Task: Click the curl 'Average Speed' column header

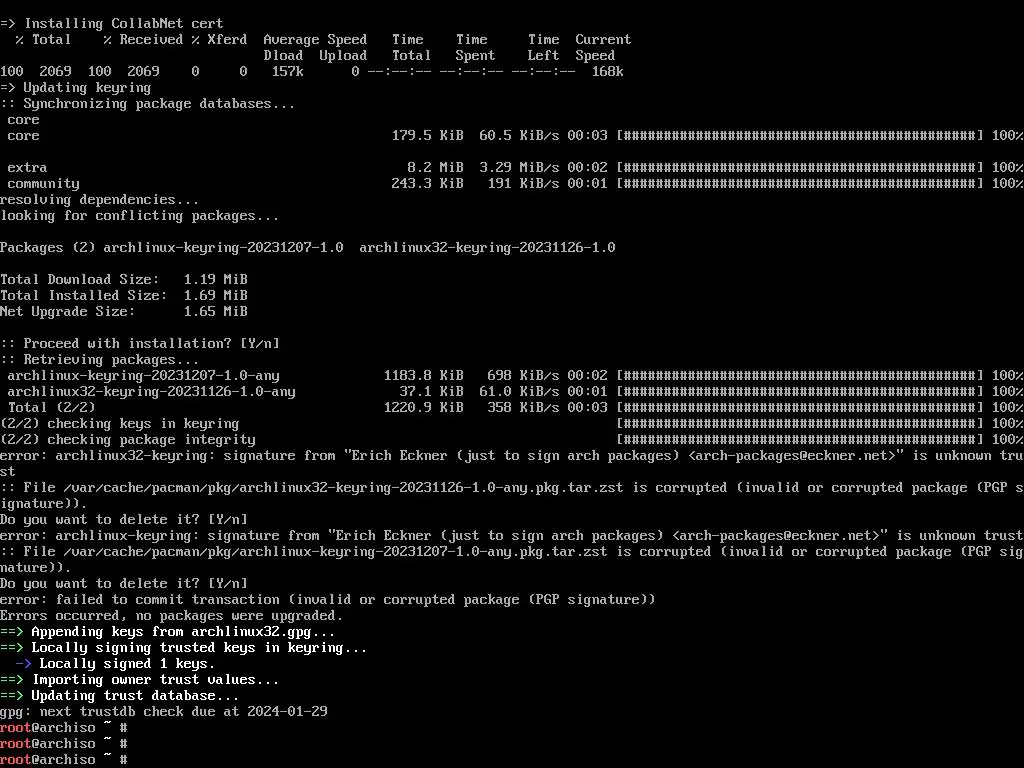Action: pyautogui.click(x=315, y=40)
